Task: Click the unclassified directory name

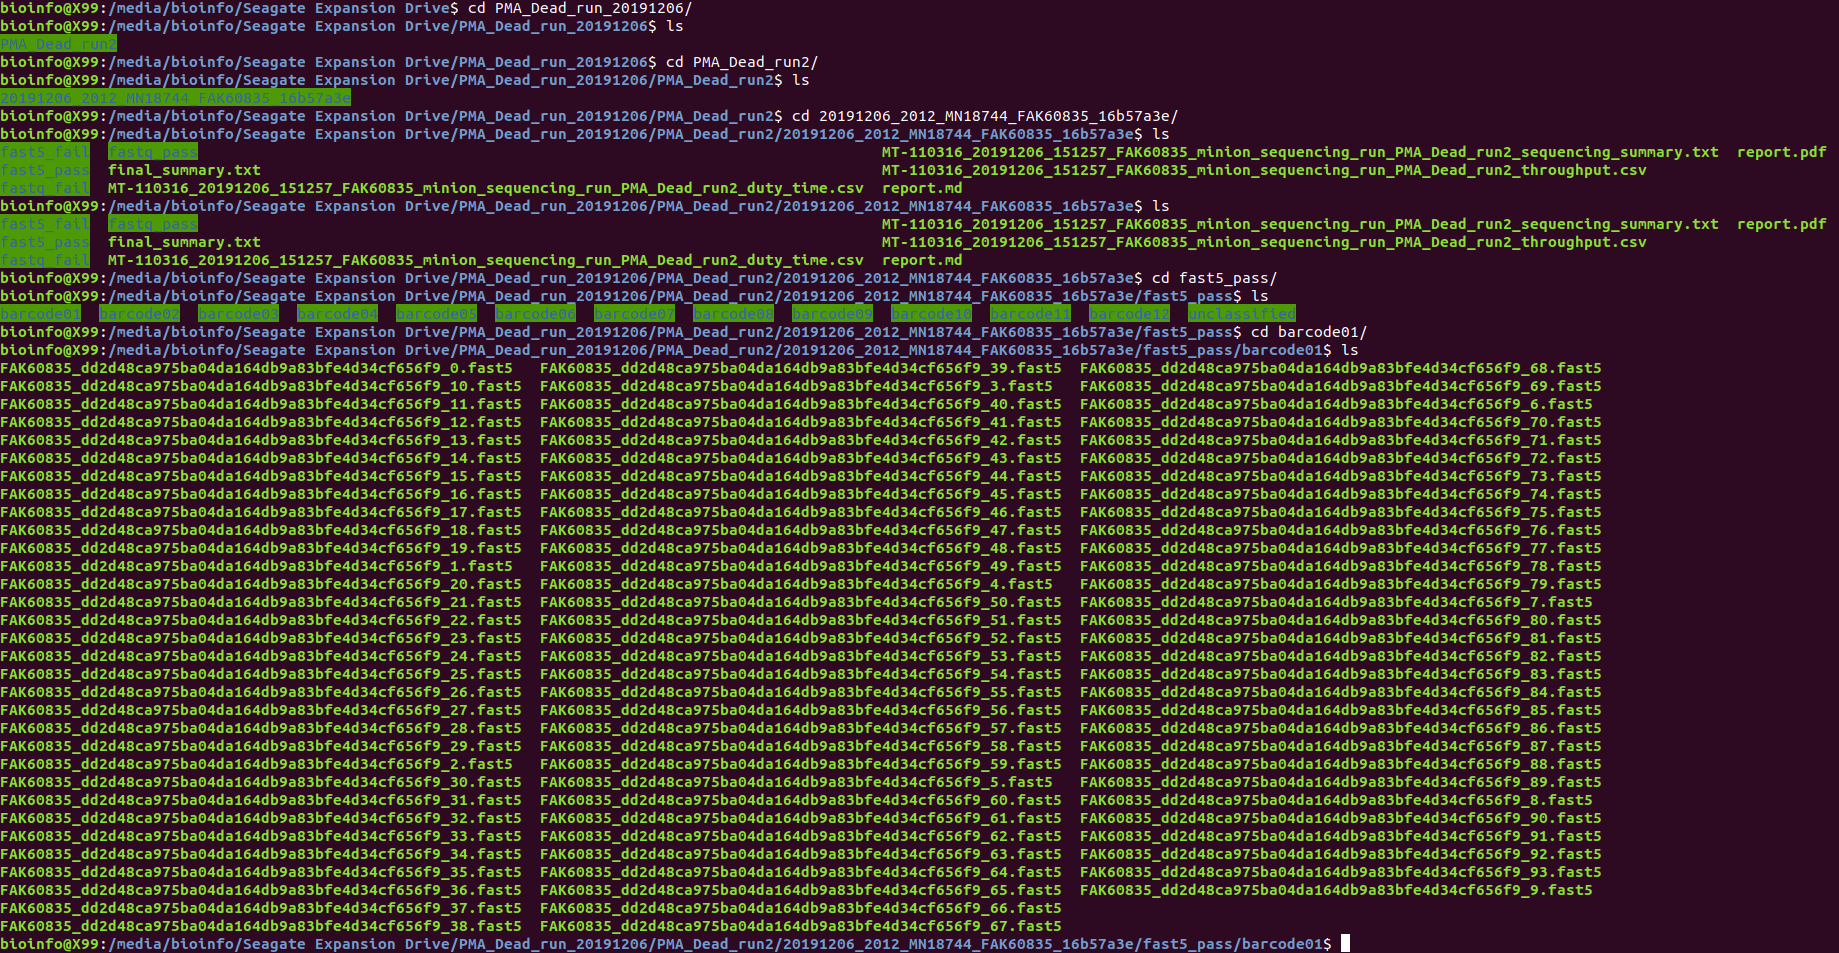Action: point(1242,313)
